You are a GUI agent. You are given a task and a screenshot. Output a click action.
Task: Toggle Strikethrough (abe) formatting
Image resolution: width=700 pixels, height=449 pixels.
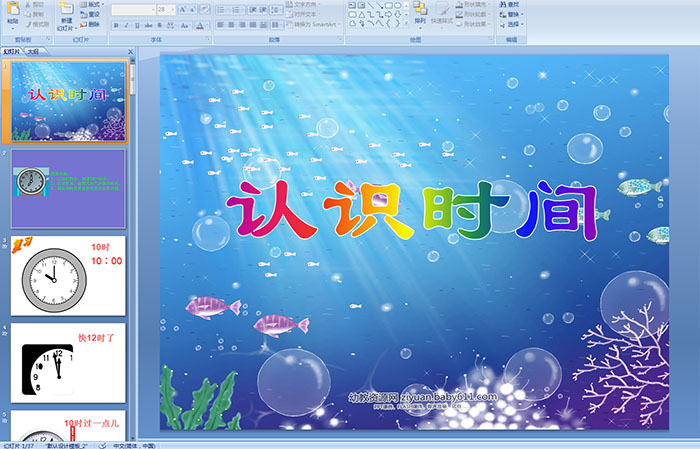coord(148,25)
